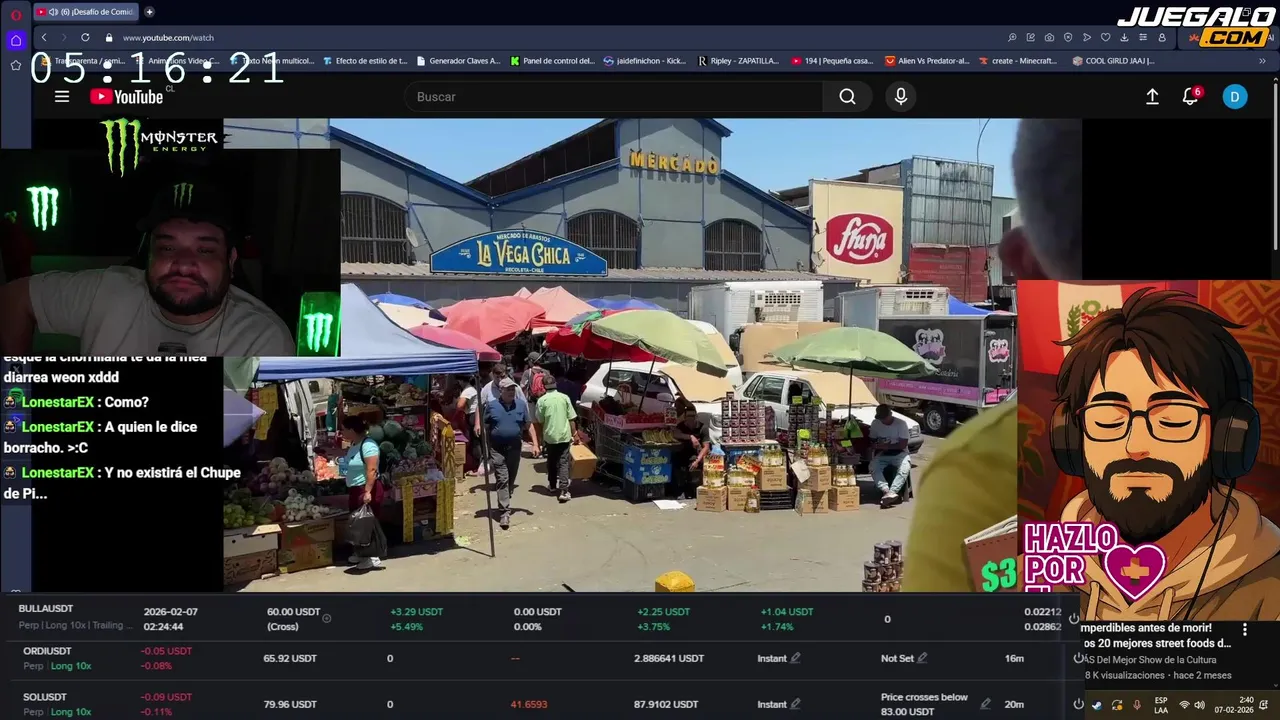This screenshot has height=720, width=1280.
Task: Click the YouTube Buscar search field
Action: [x=613, y=96]
